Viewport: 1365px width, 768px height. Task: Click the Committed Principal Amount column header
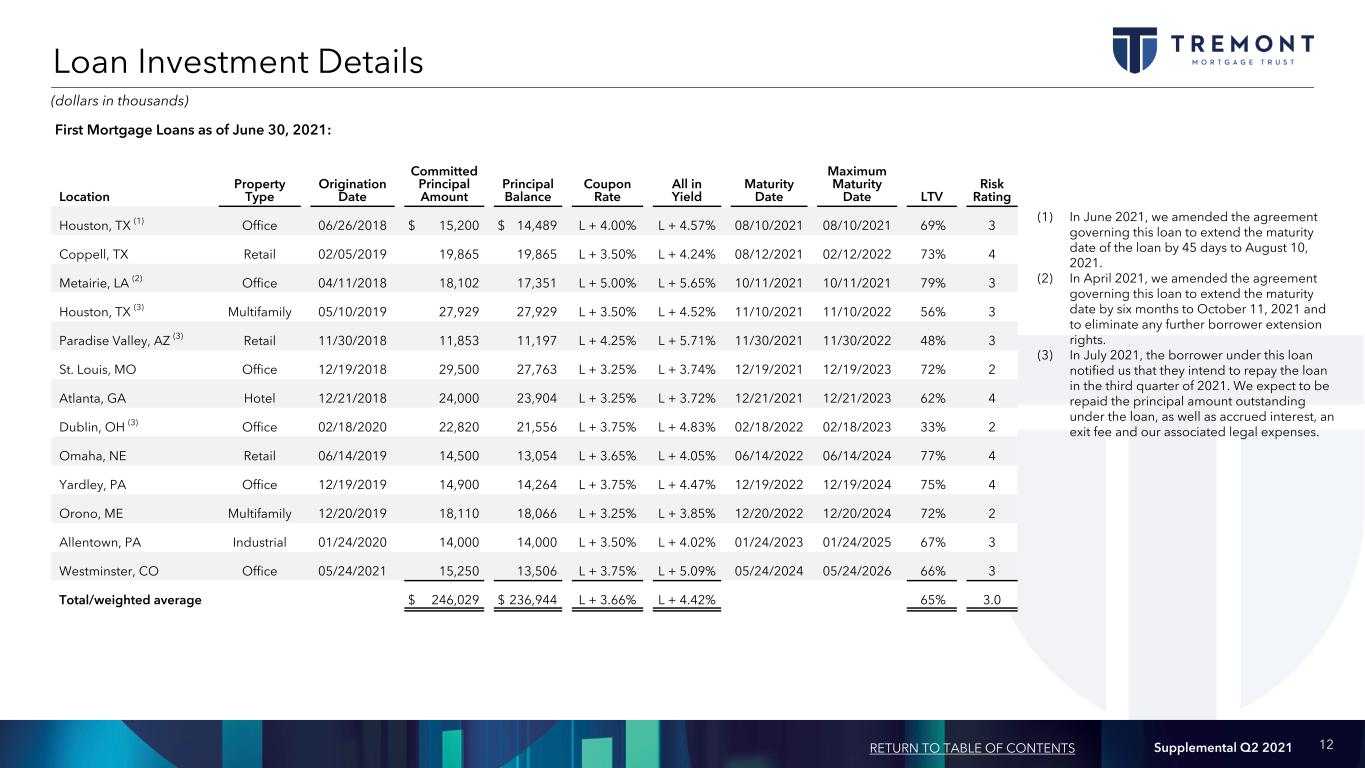click(444, 184)
